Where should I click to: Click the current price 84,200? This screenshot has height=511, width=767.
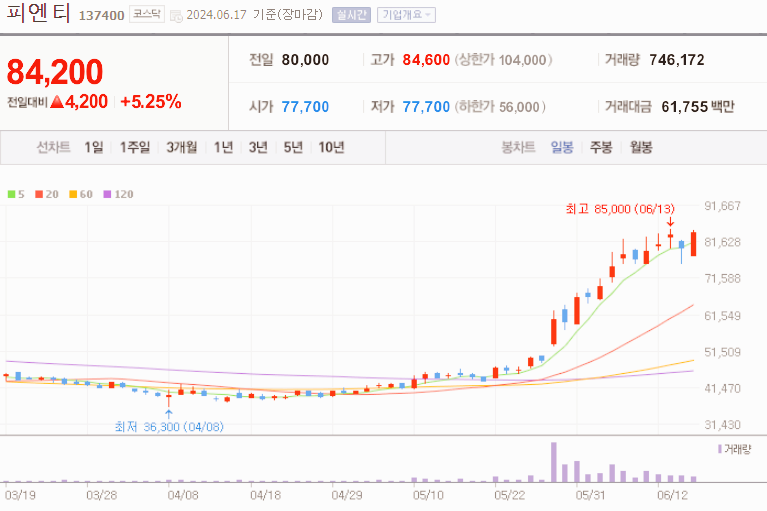55,72
